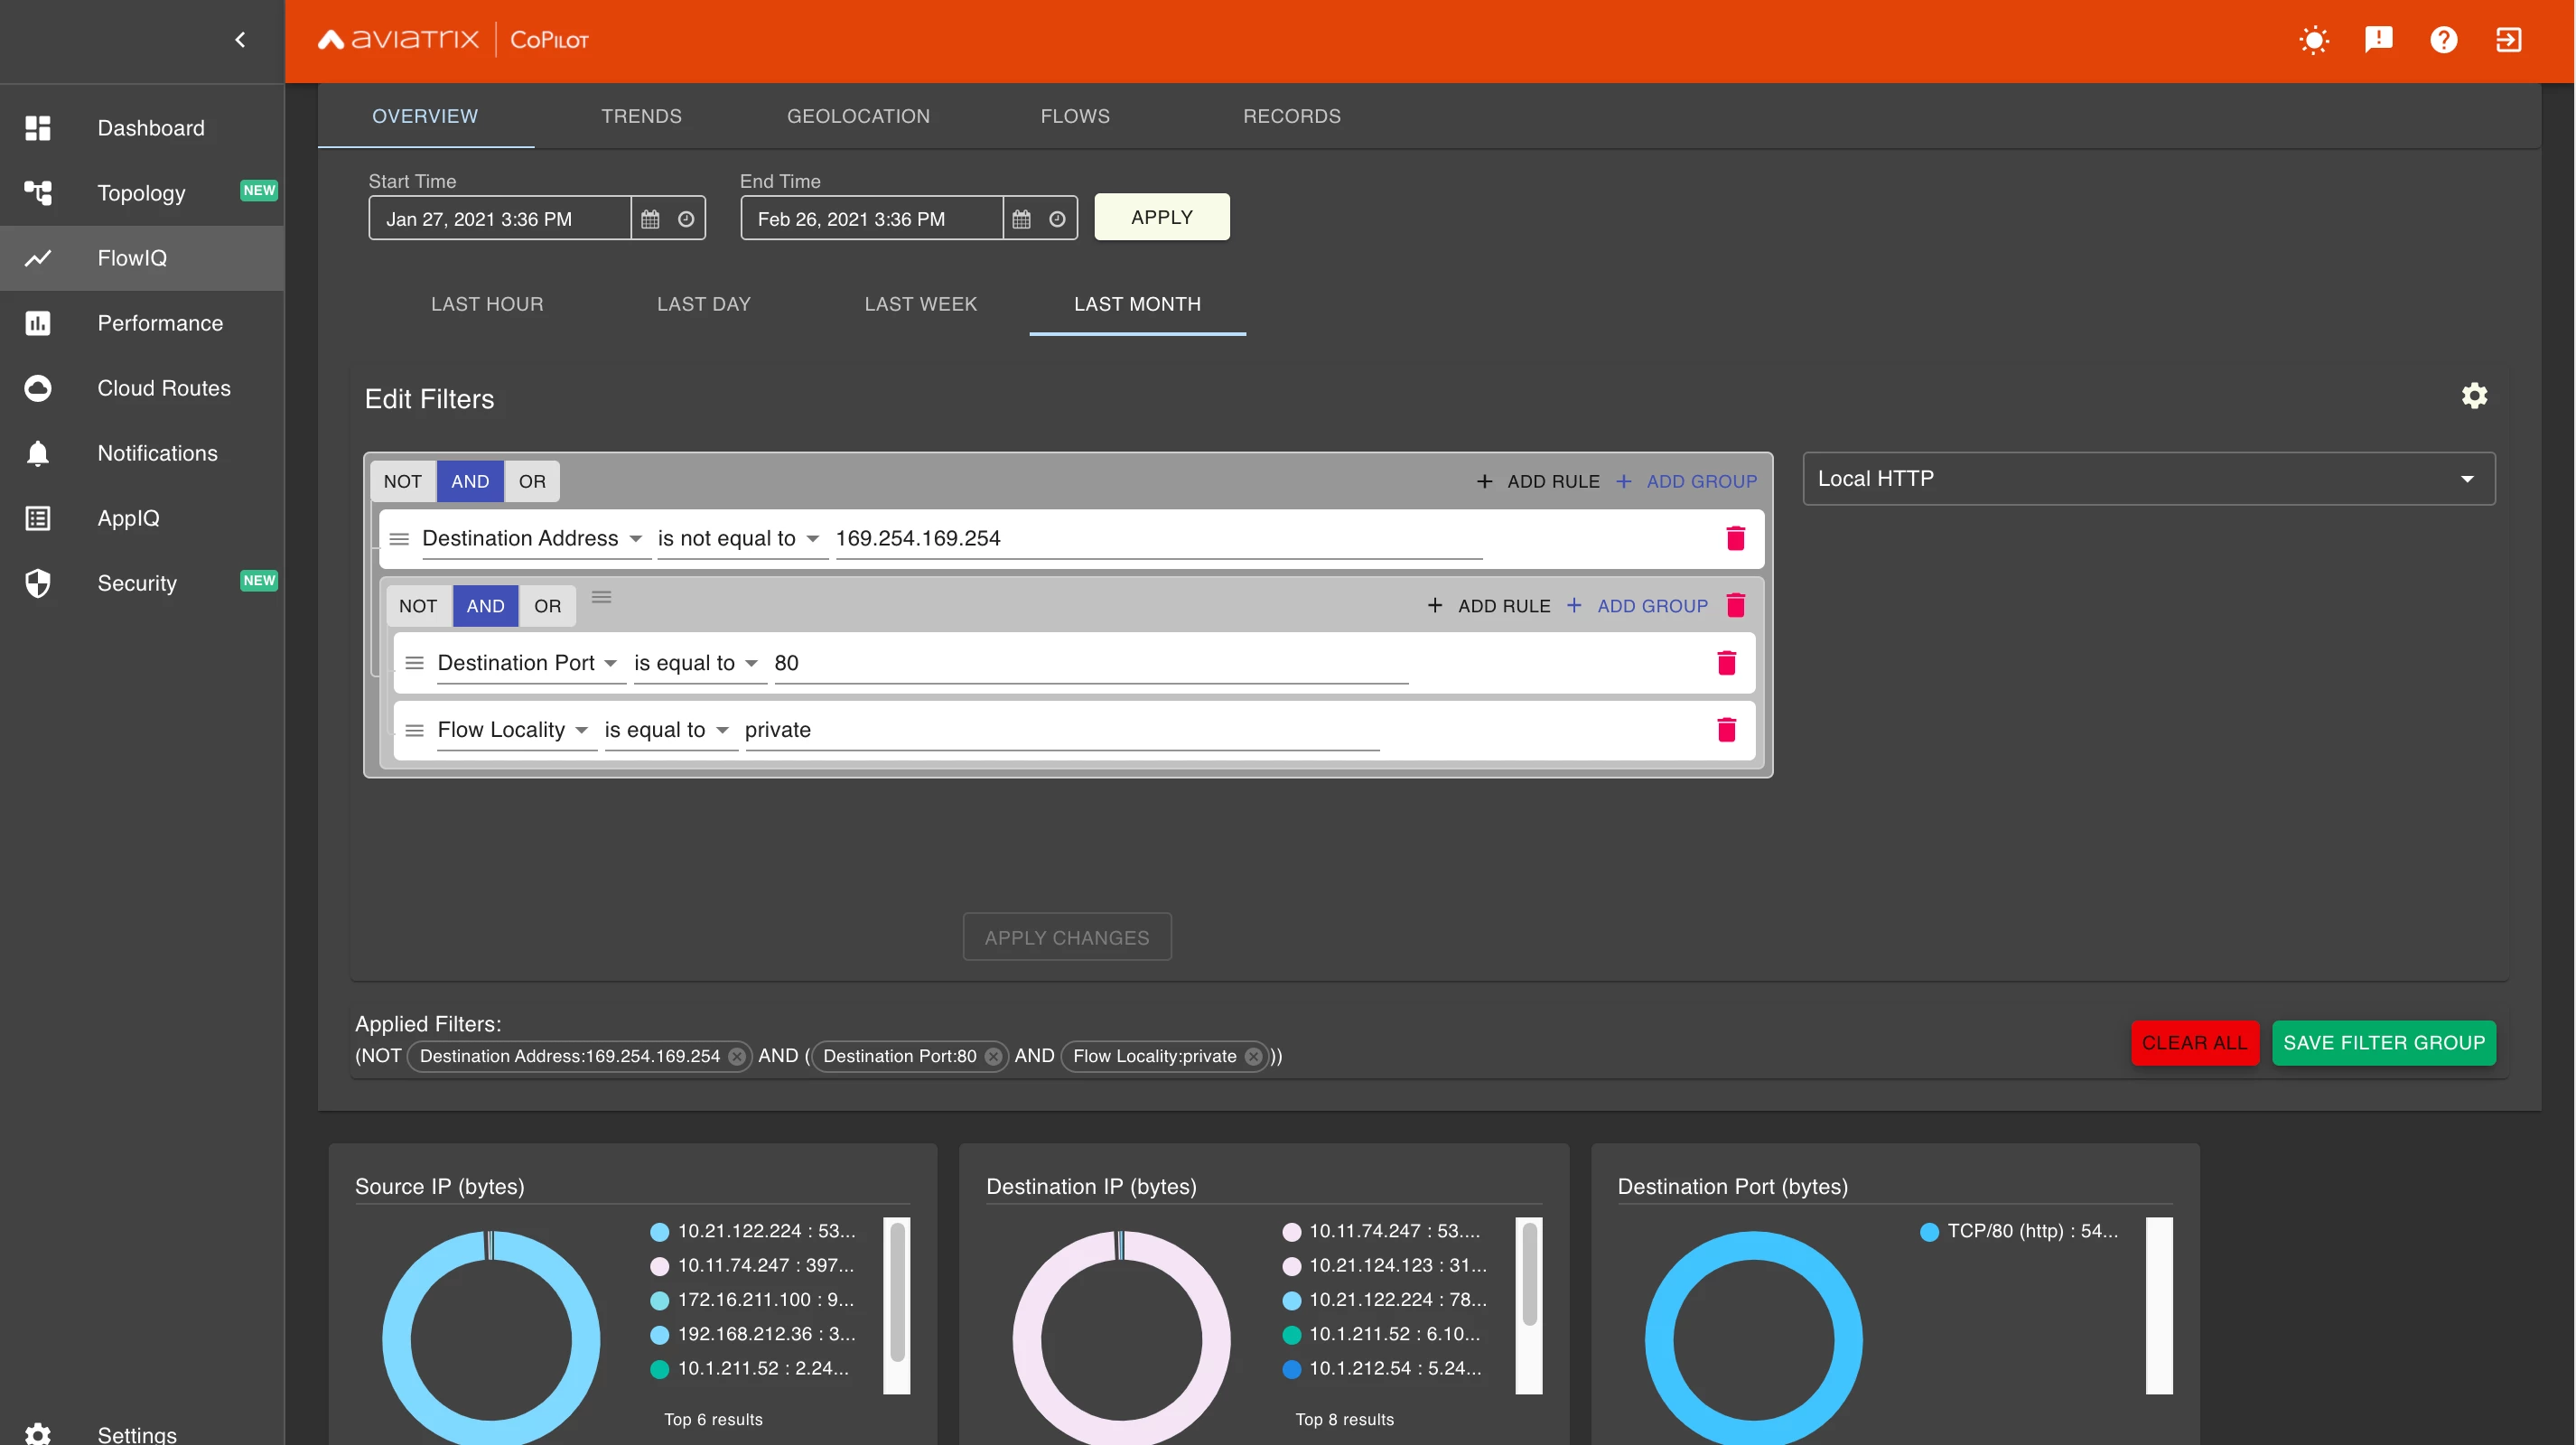Open the help question mark icon
This screenshot has height=1445, width=2576.
(x=2443, y=40)
